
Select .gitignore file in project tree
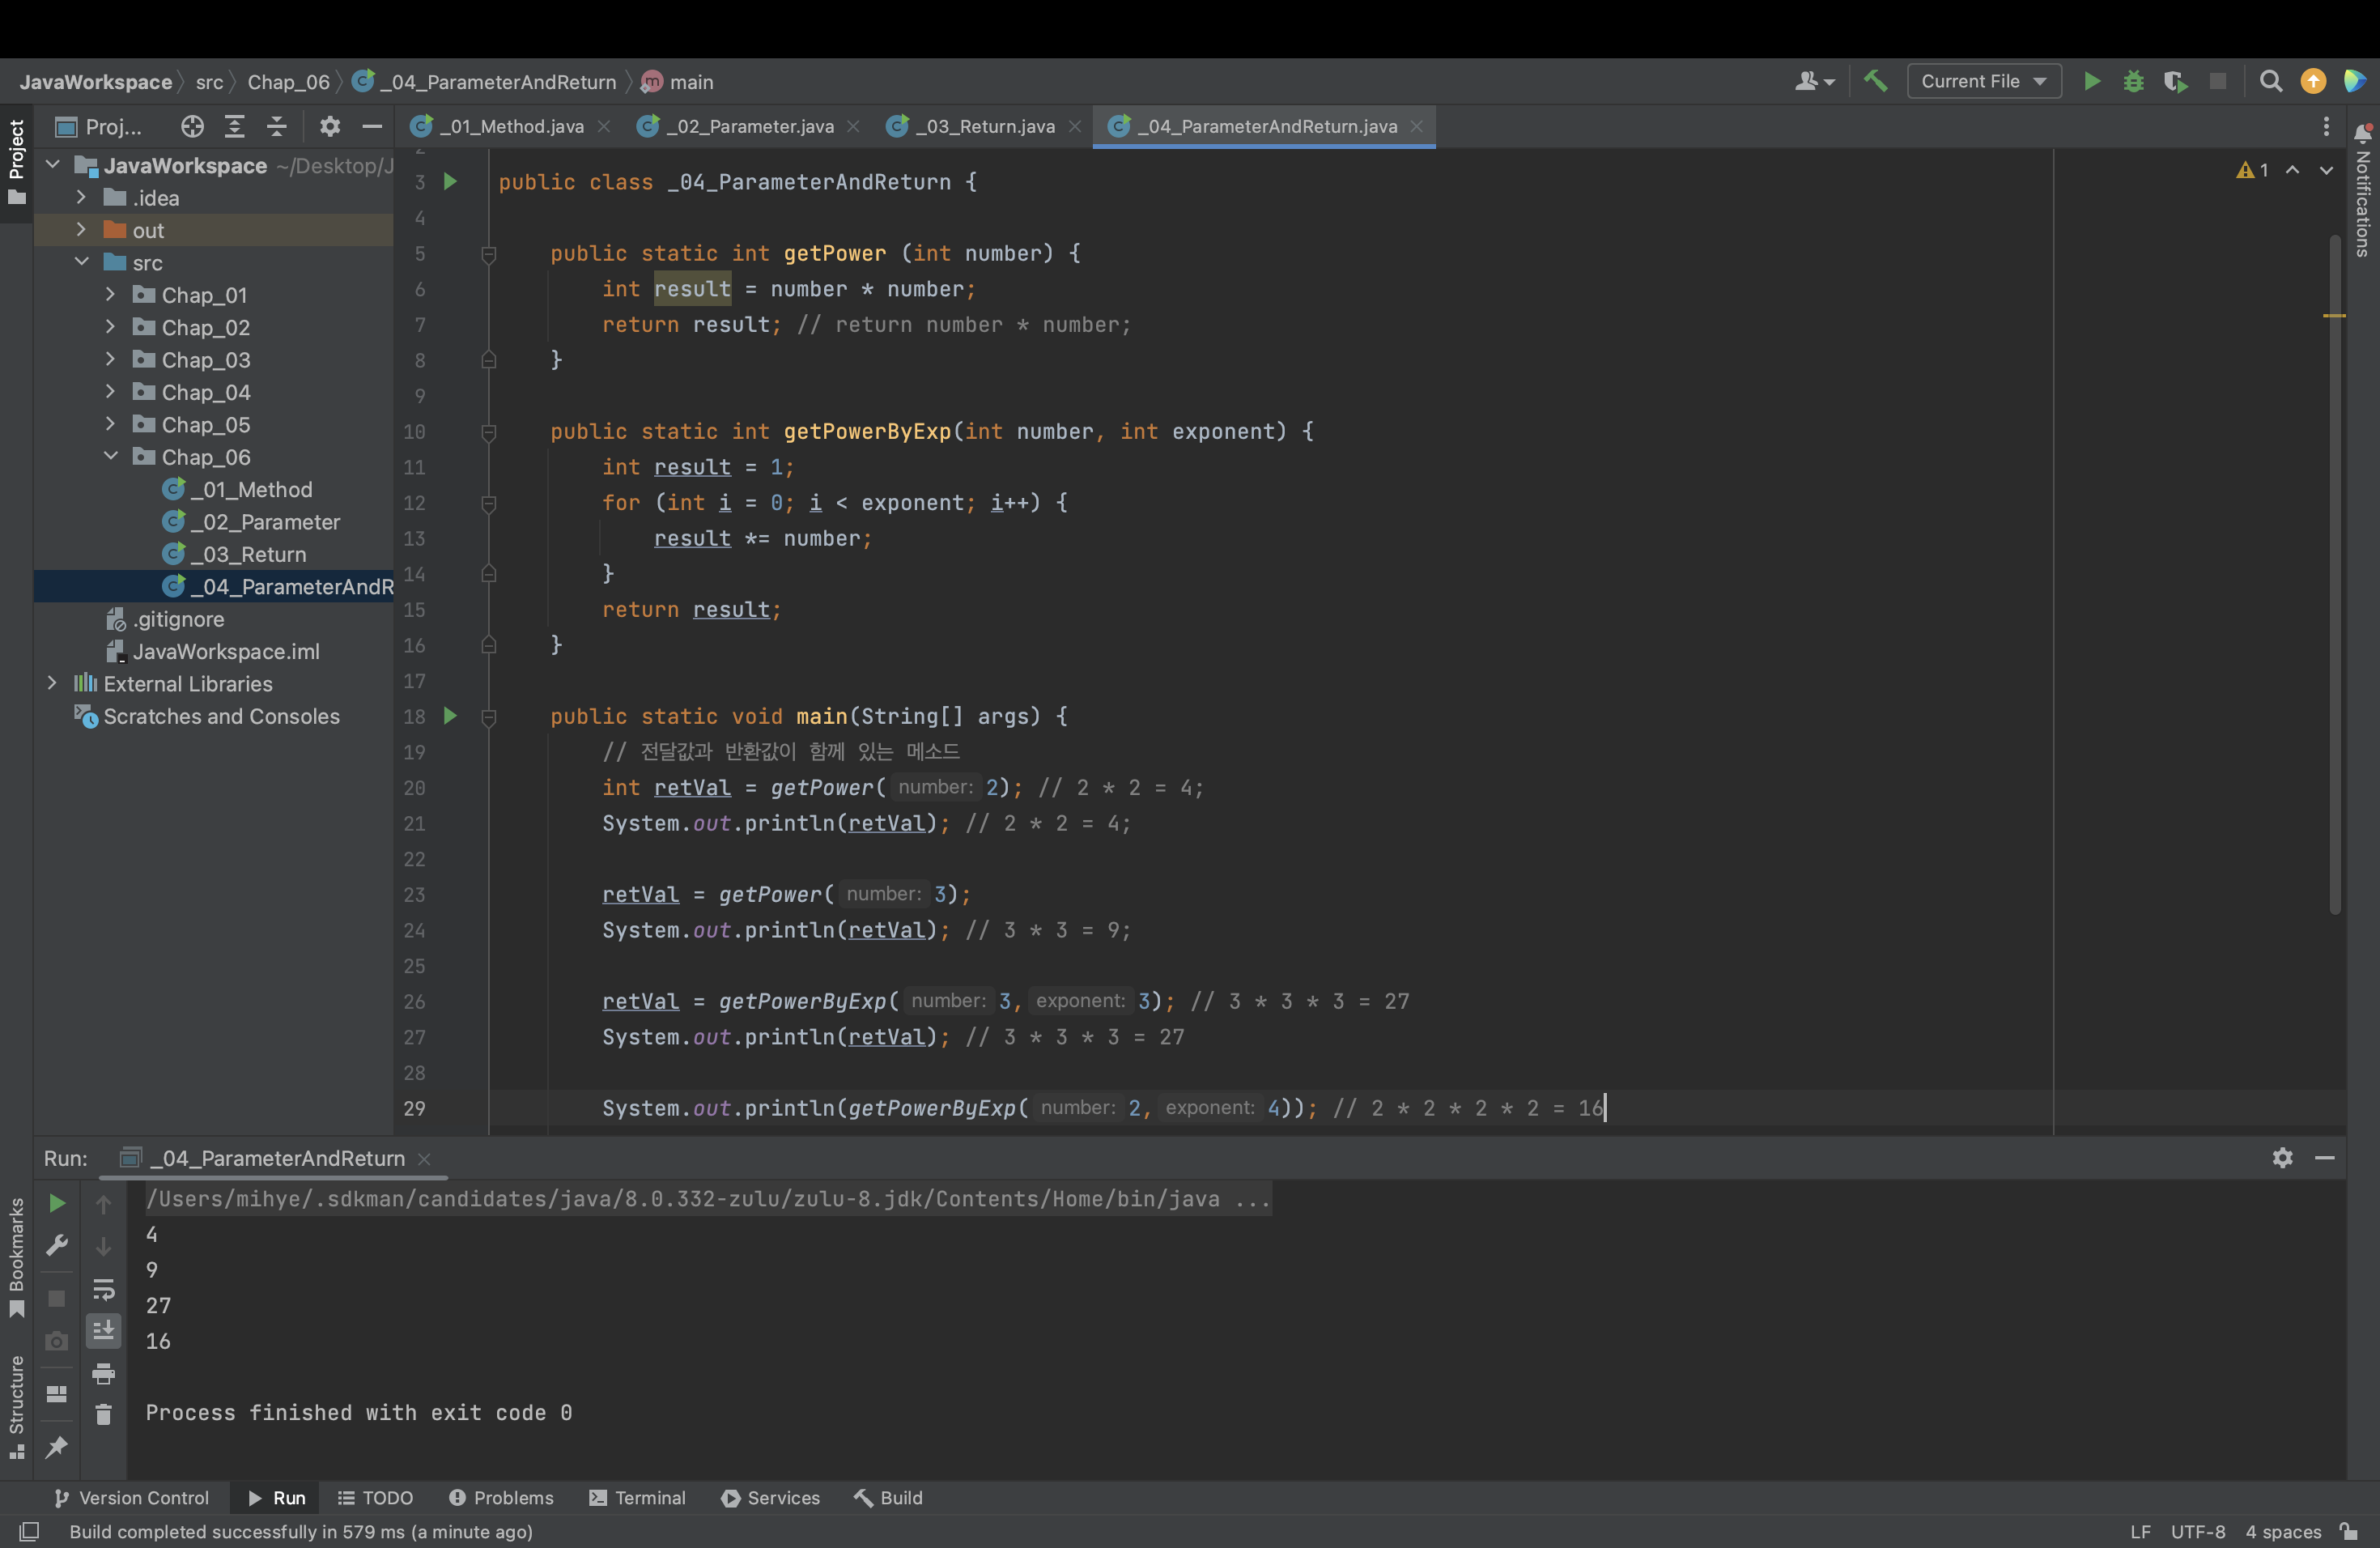click(165, 619)
